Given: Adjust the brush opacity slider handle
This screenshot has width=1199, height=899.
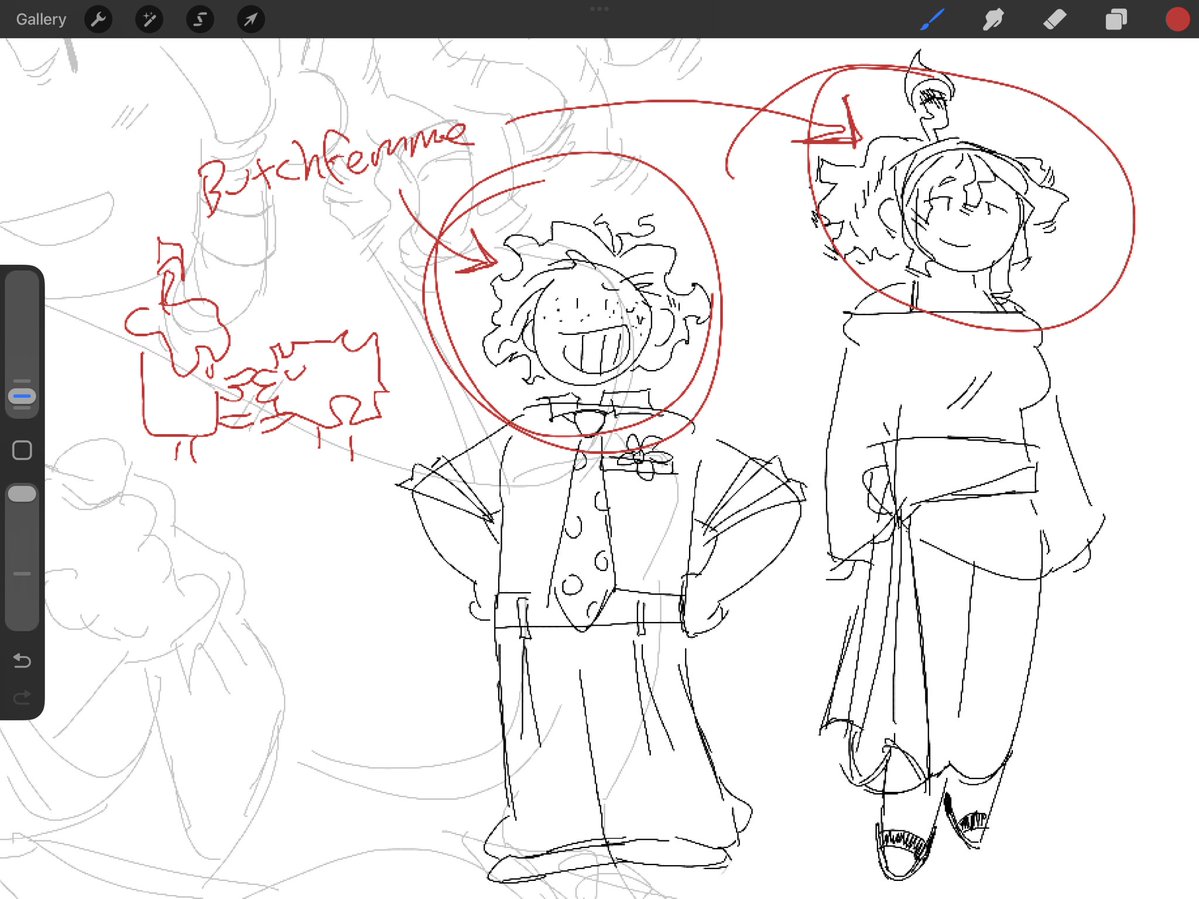Looking at the screenshot, I should (21, 494).
